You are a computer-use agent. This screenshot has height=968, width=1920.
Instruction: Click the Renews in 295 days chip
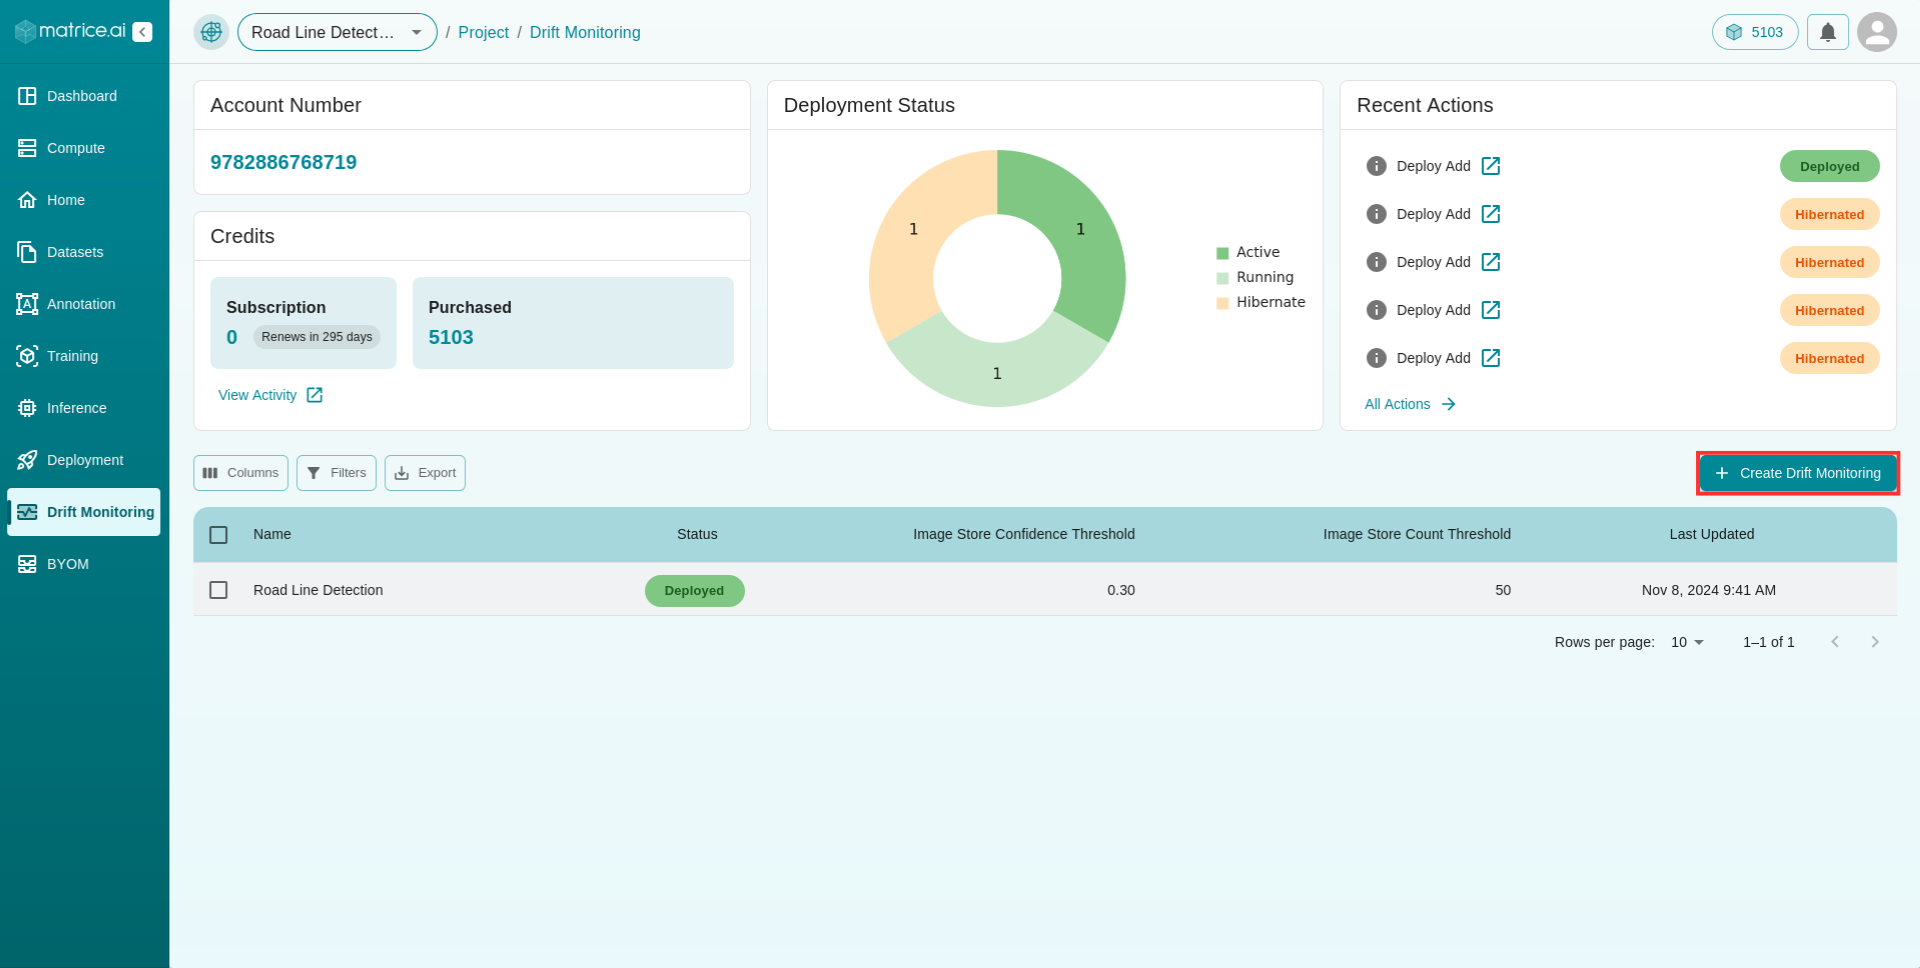pyautogui.click(x=317, y=337)
